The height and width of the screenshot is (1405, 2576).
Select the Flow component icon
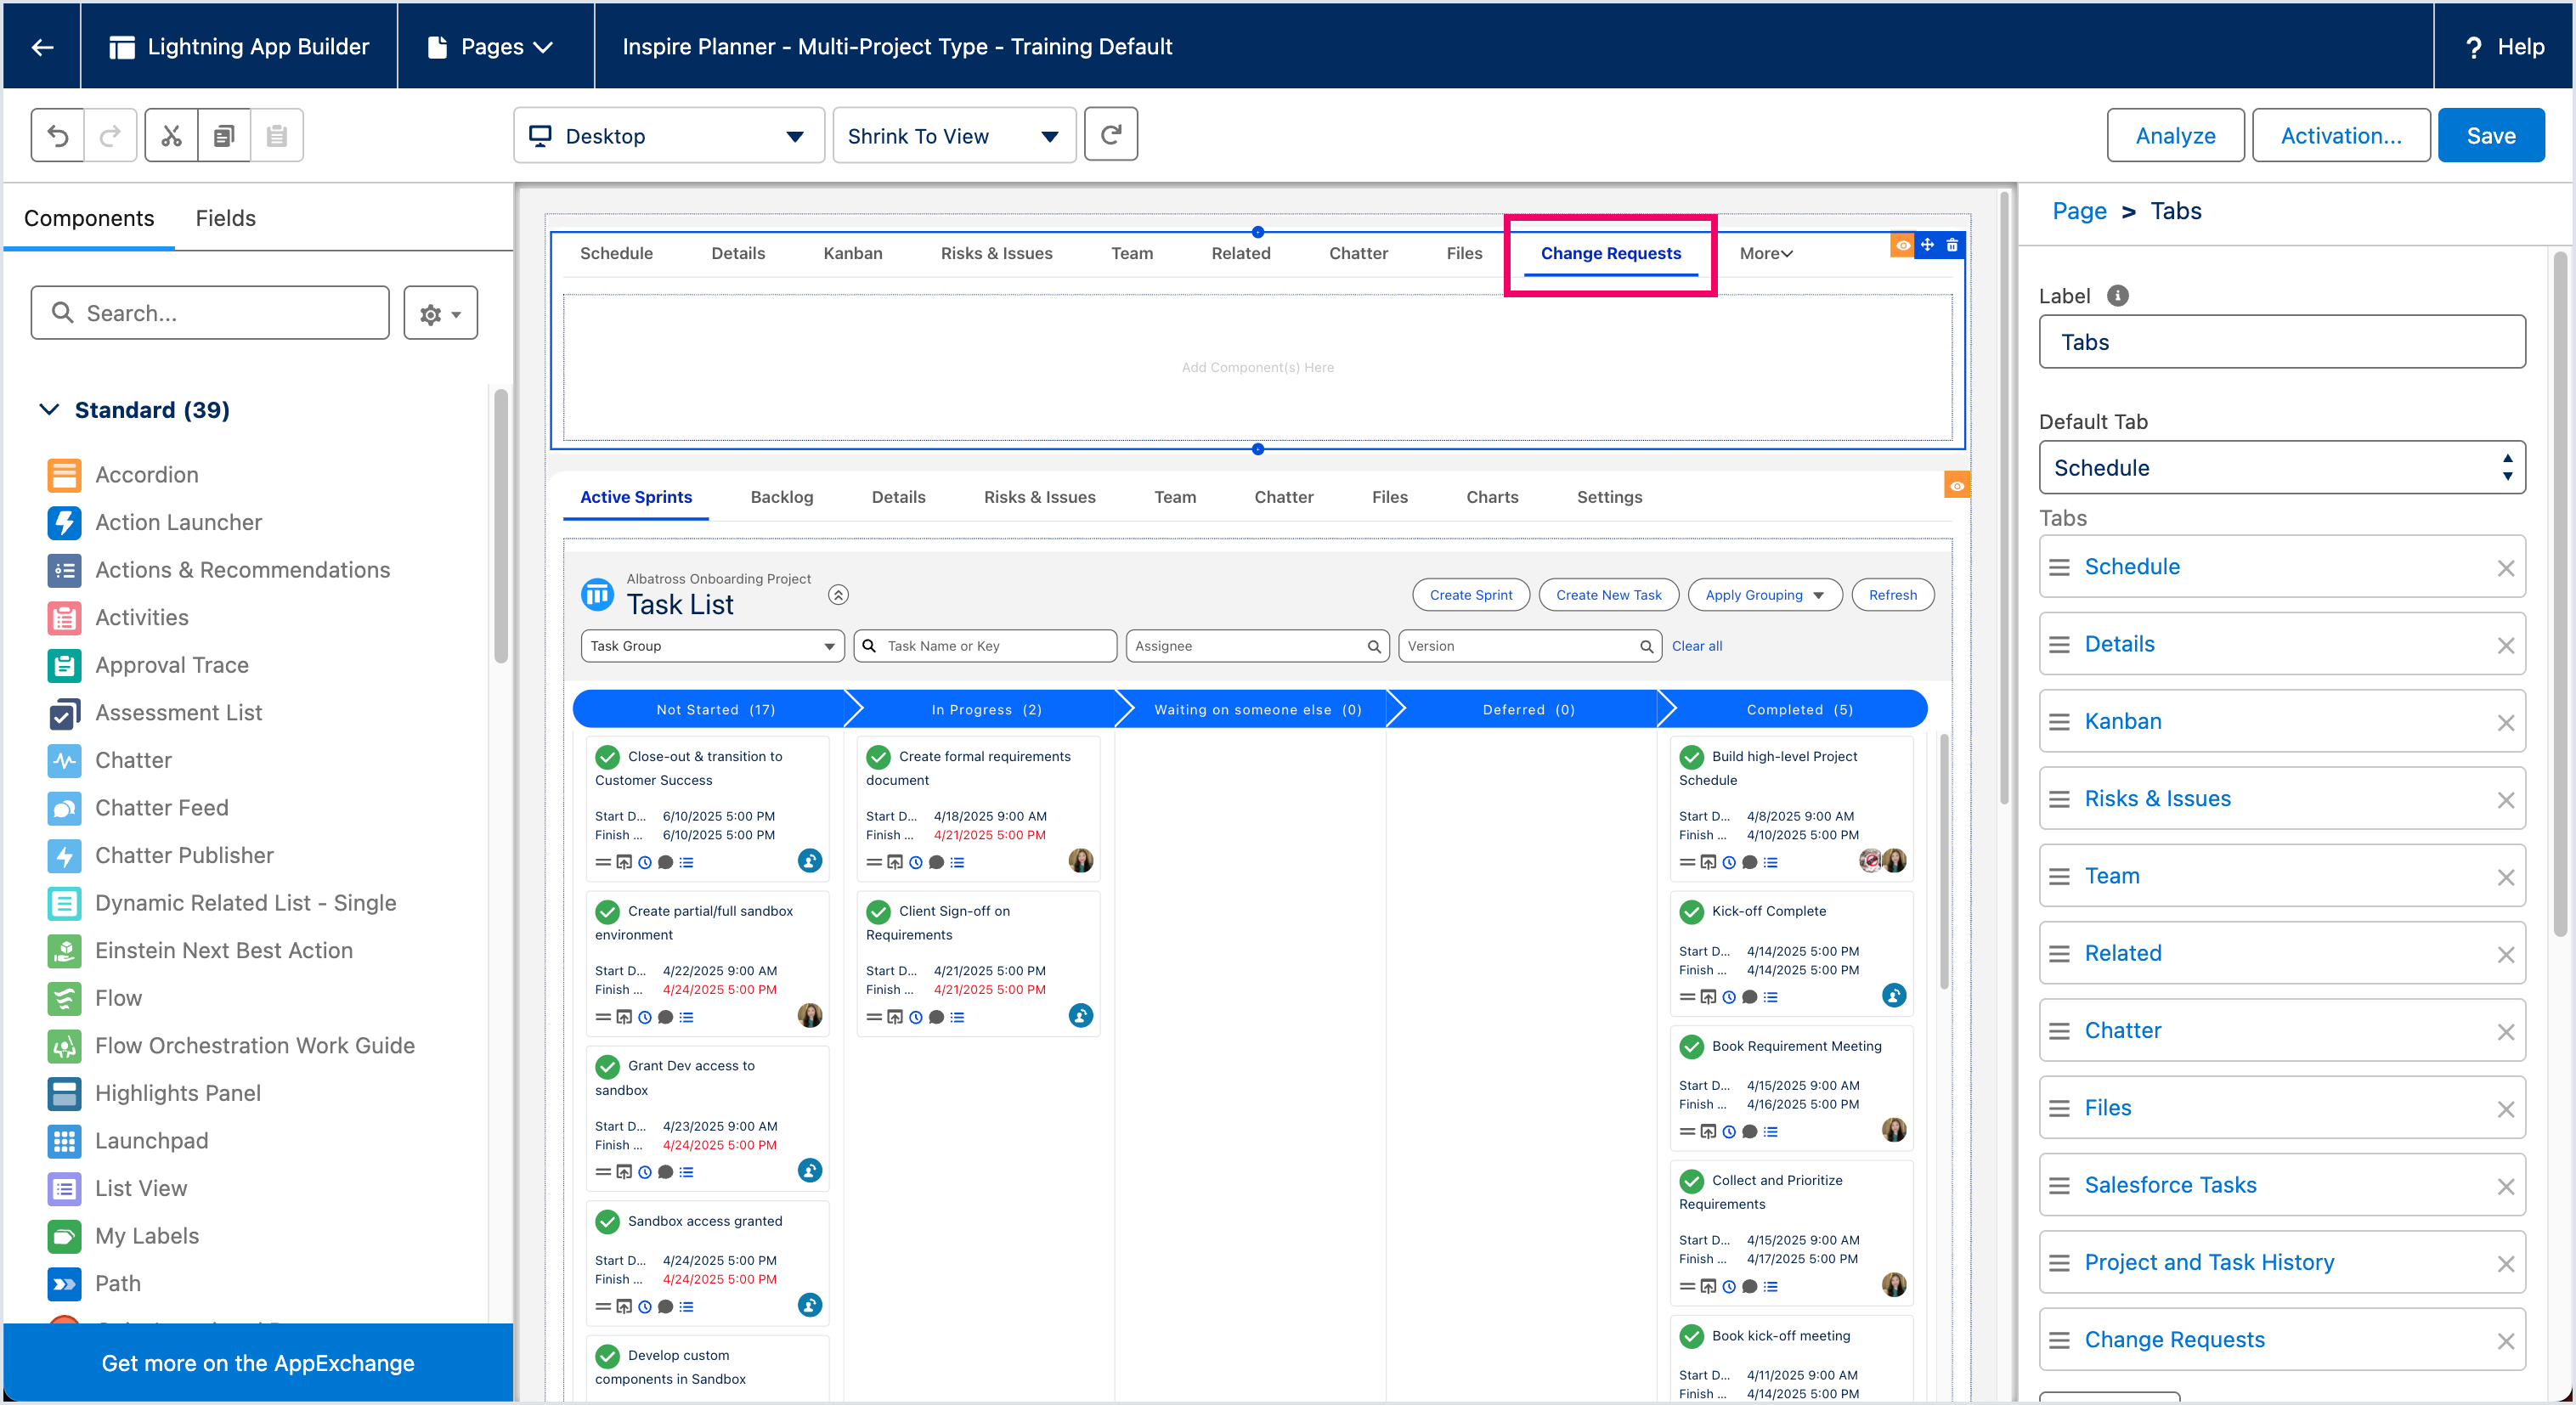coord(64,998)
